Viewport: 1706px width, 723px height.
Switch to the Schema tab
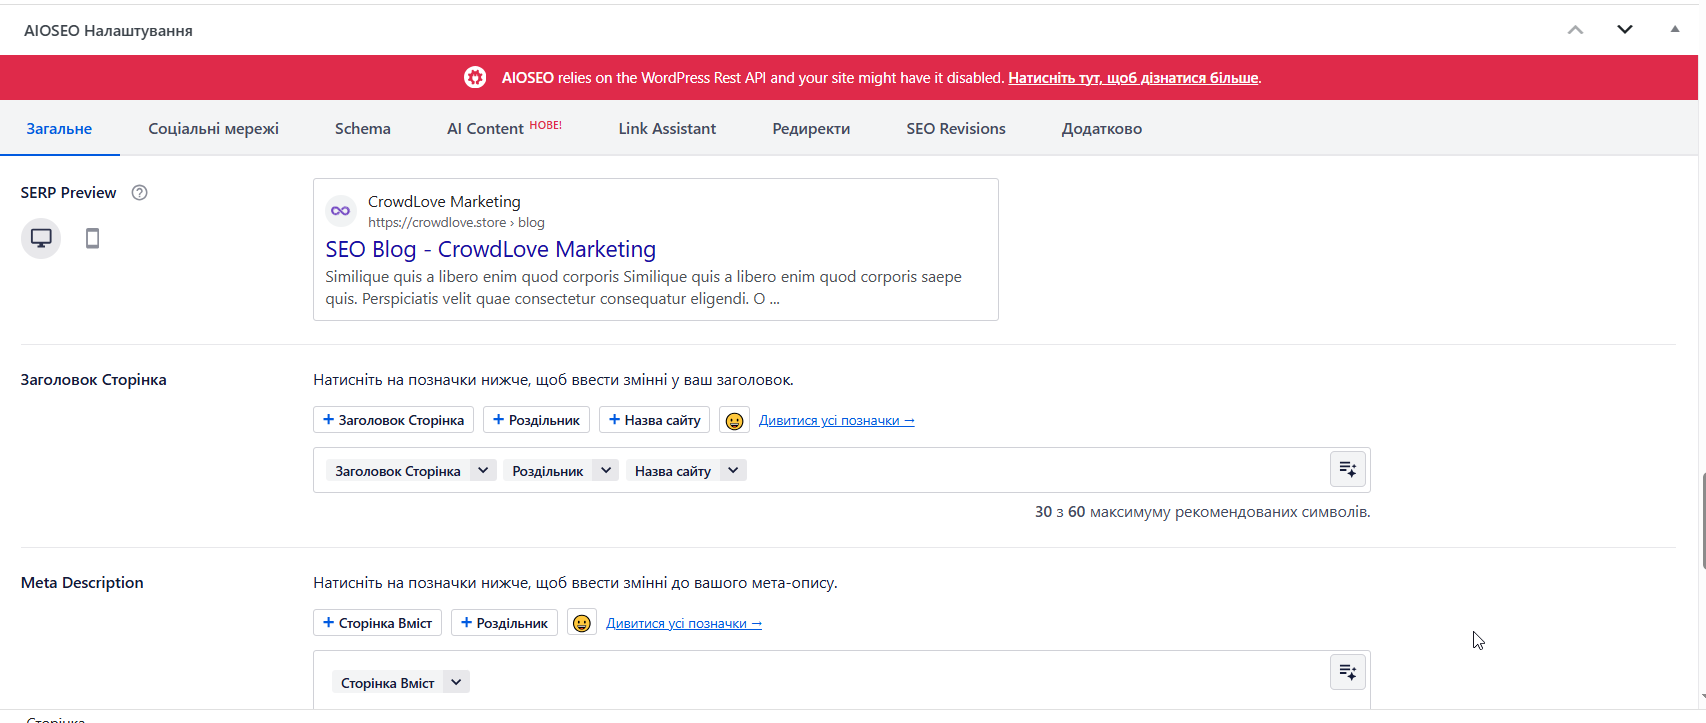pos(362,129)
